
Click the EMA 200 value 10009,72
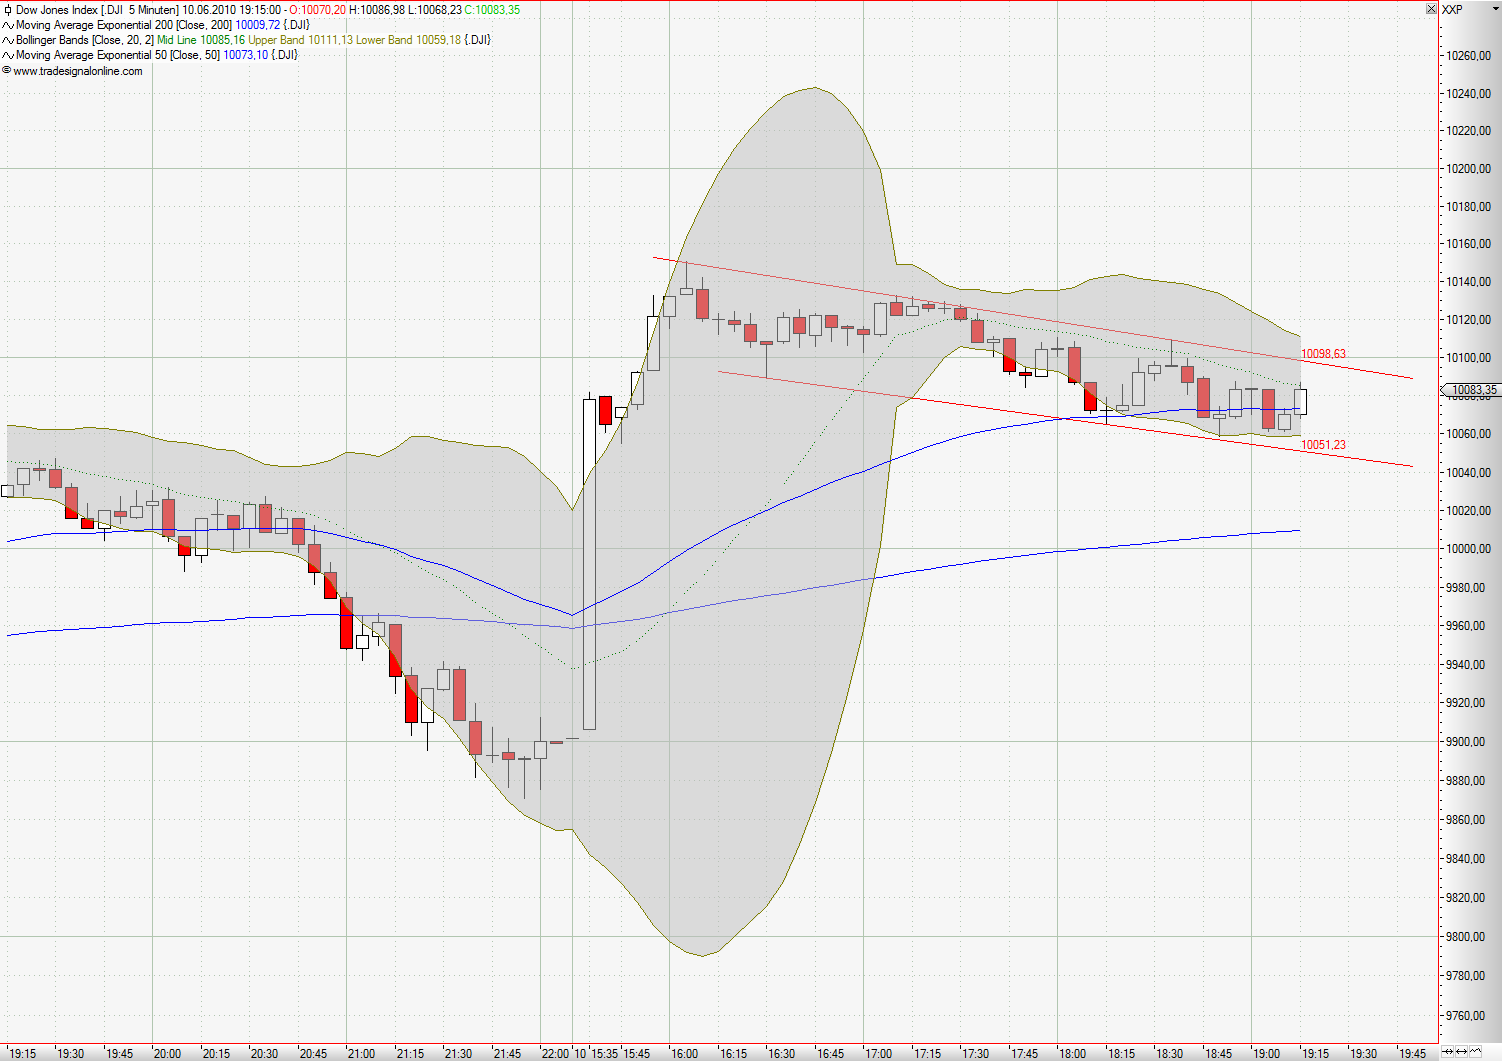(258, 25)
